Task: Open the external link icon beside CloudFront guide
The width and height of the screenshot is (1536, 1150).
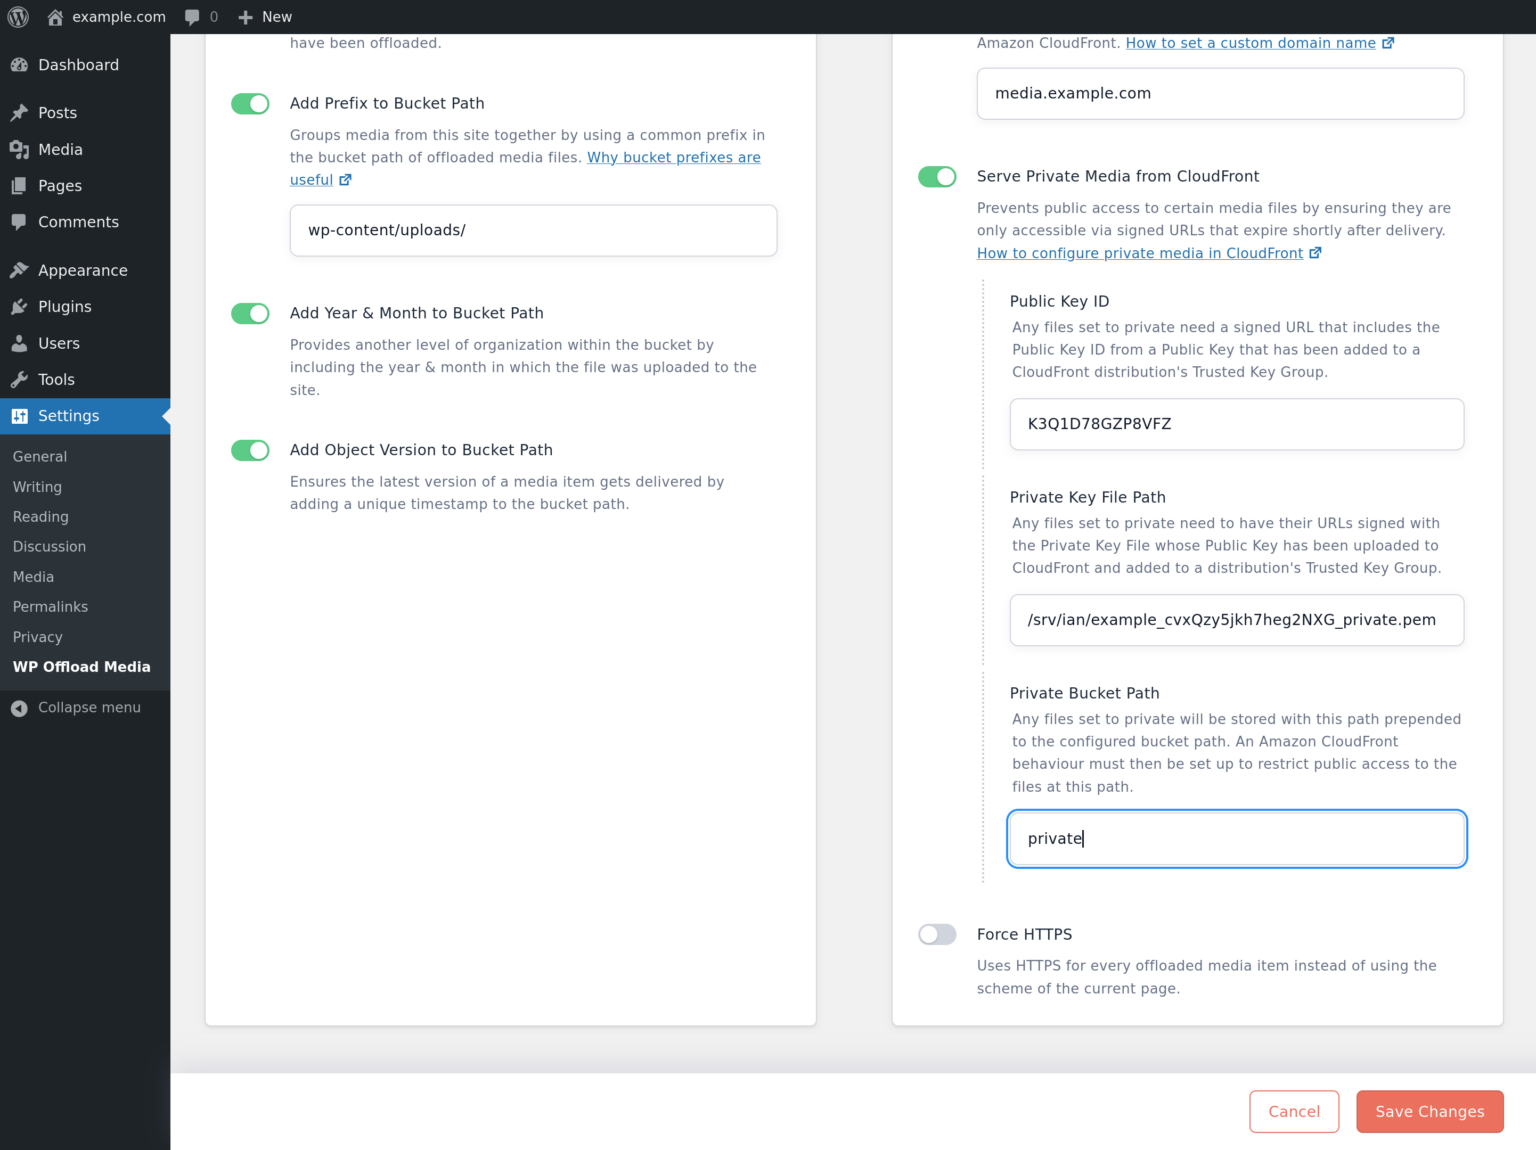Action: 1315,252
